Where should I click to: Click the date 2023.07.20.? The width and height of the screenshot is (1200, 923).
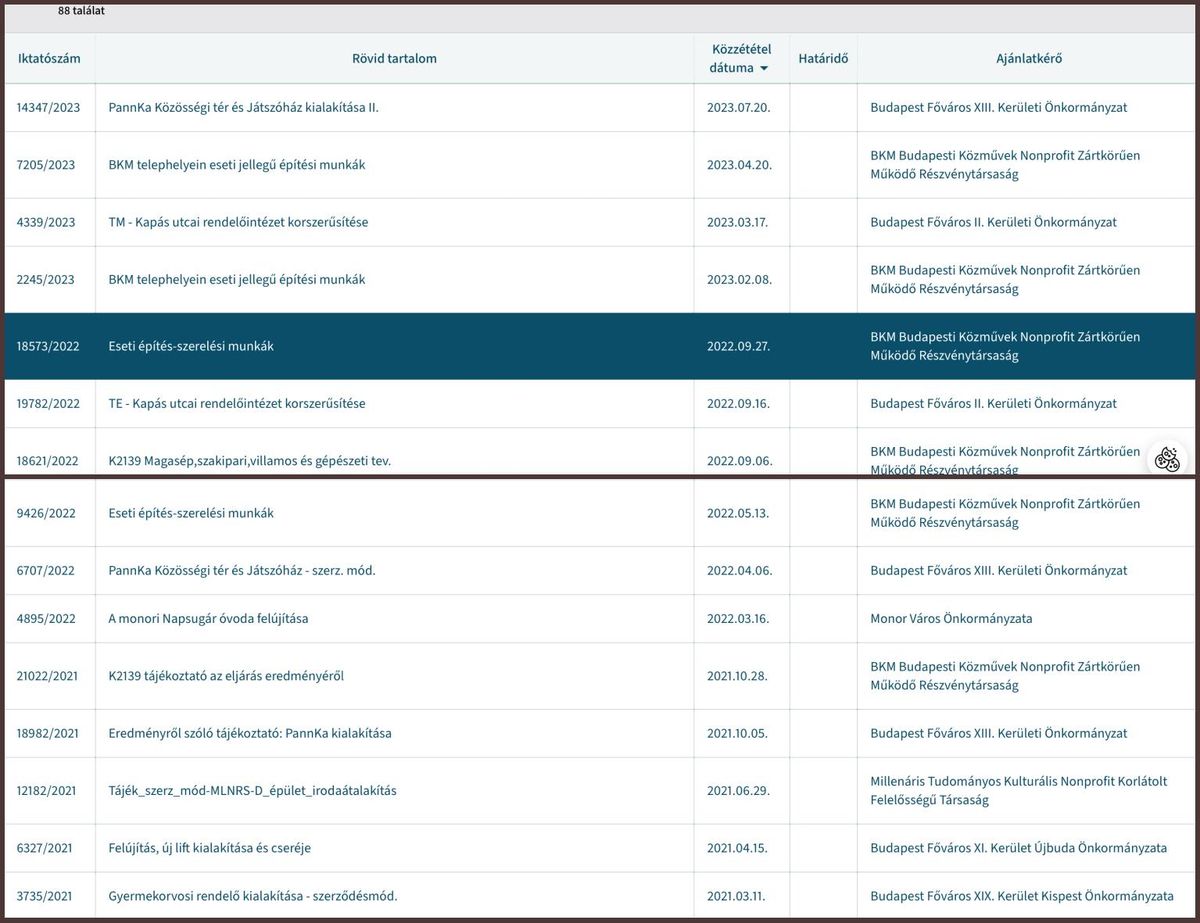pyautogui.click(x=738, y=107)
